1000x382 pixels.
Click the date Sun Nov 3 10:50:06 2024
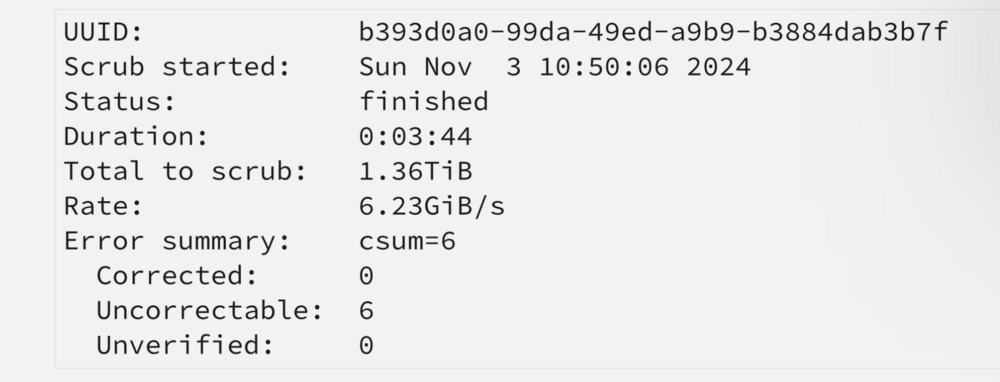[555, 66]
